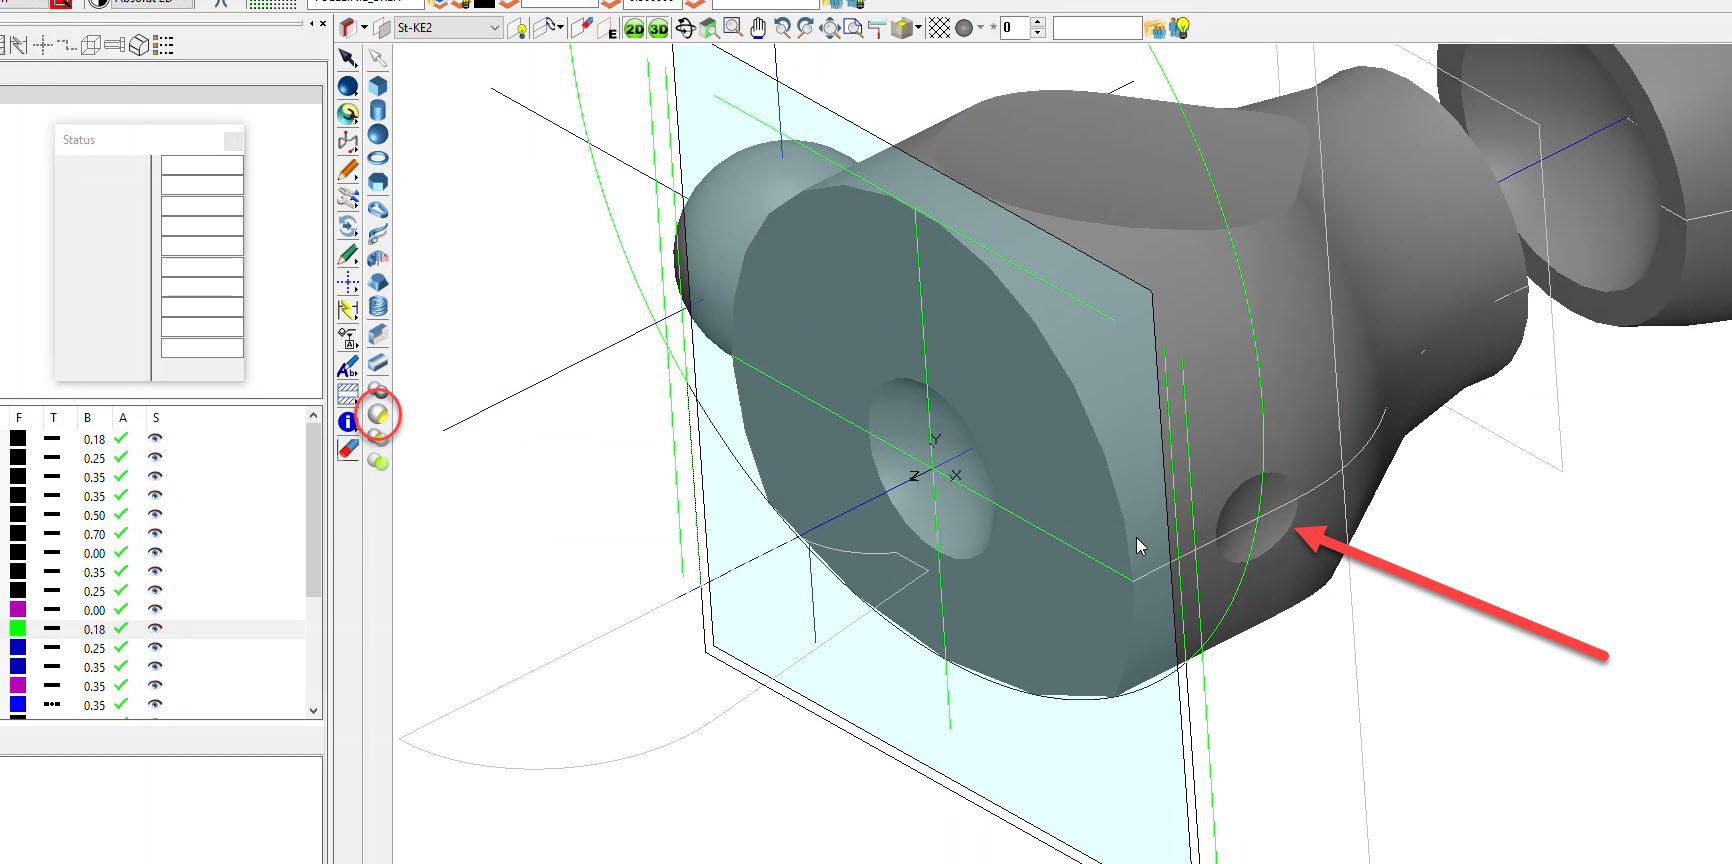Image resolution: width=1732 pixels, height=864 pixels.
Task: Choose the torus solid tool
Action: pos(378,158)
